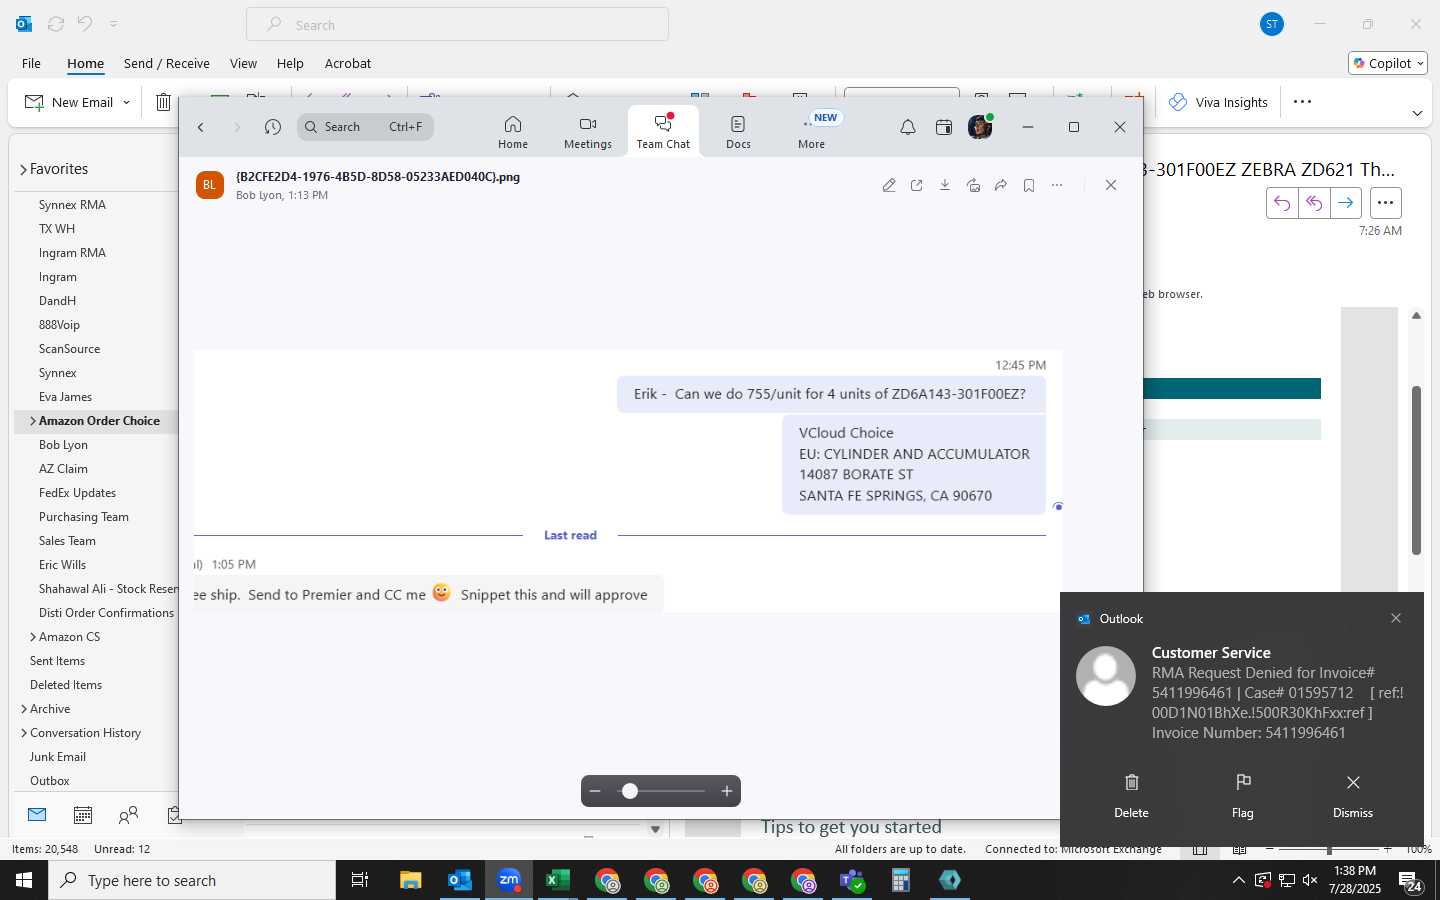
Task: Open Zoom Home tab
Action: click(513, 132)
